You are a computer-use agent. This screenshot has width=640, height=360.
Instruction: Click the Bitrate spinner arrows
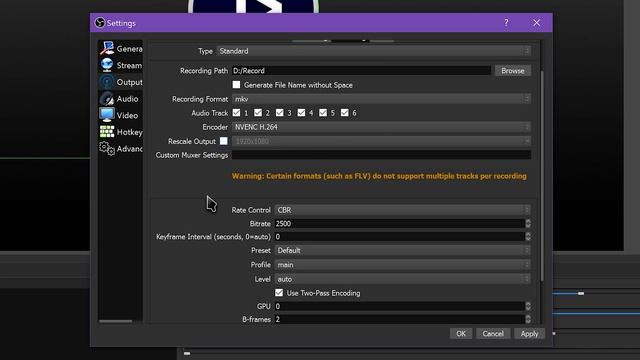pyautogui.click(x=528, y=224)
